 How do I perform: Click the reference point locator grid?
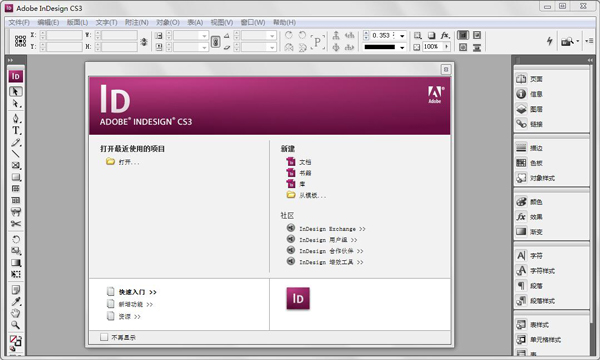[20, 41]
